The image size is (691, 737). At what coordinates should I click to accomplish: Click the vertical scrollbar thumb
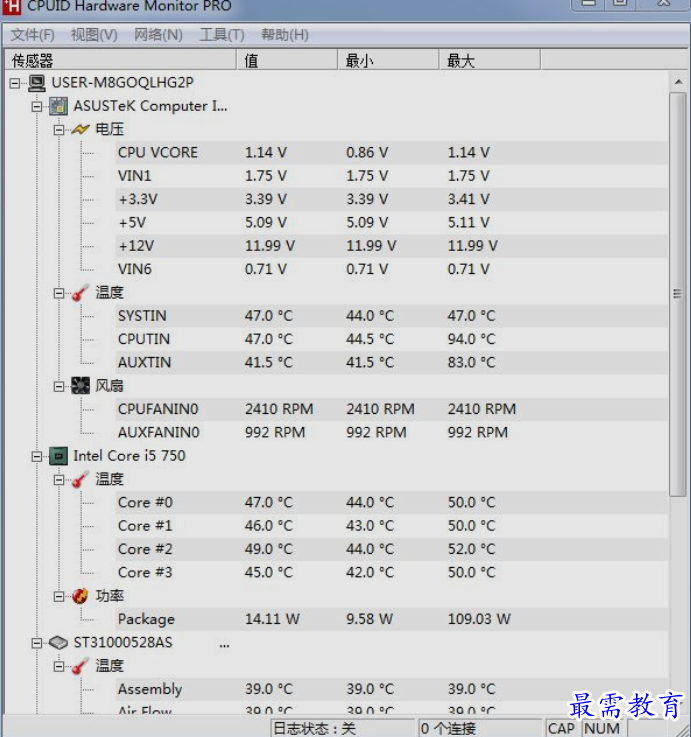point(678,294)
